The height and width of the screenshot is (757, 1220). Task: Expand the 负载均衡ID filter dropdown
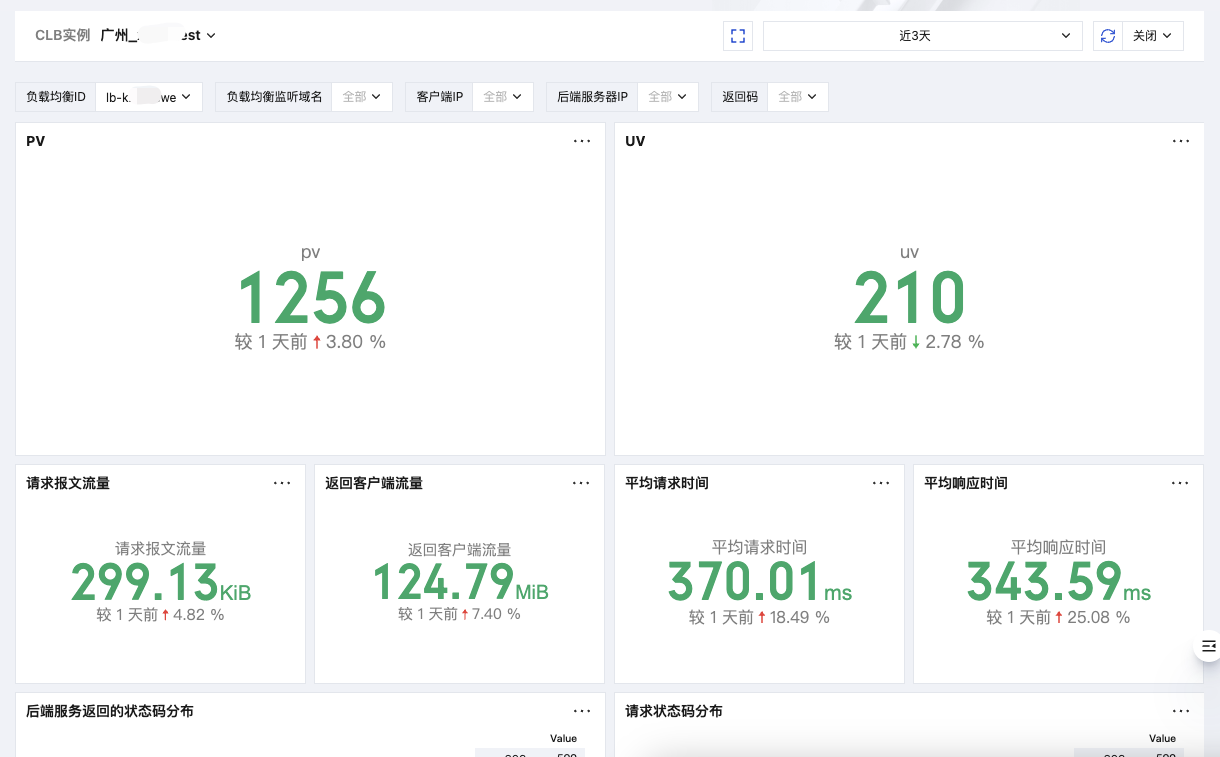(x=148, y=97)
